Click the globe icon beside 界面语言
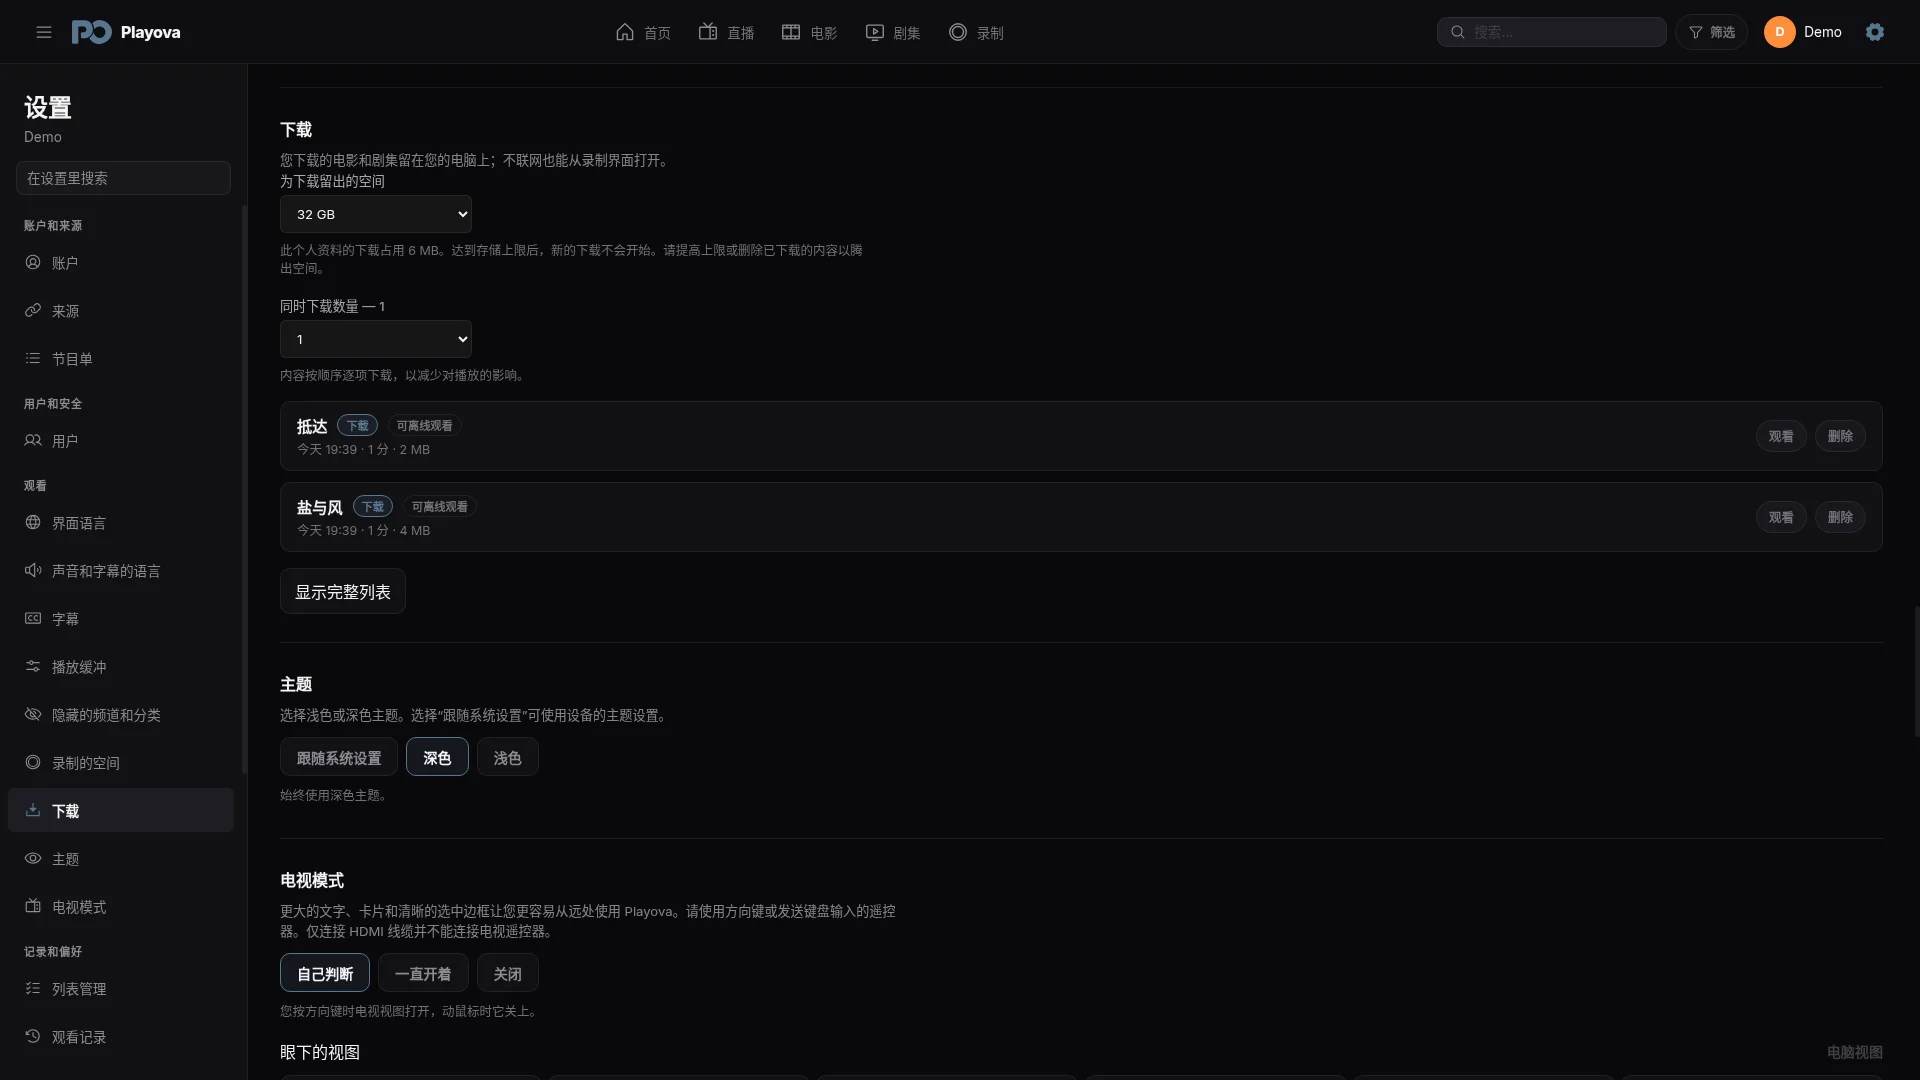Viewport: 1920px width, 1080px height. [x=33, y=522]
